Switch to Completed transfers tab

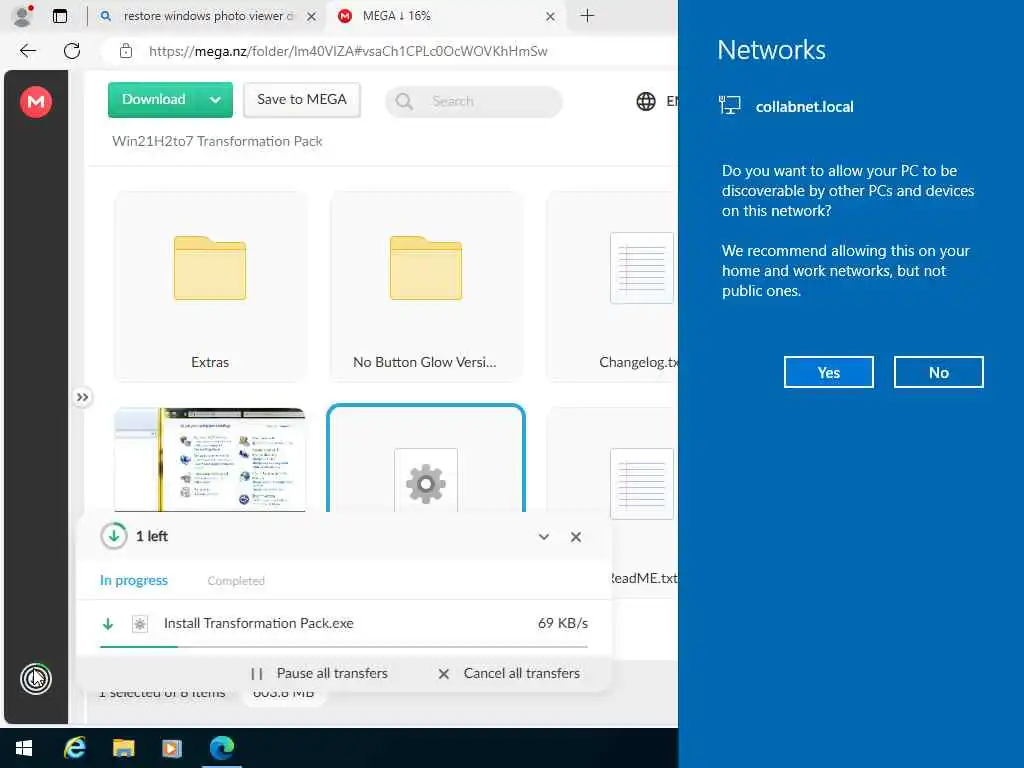coord(236,581)
